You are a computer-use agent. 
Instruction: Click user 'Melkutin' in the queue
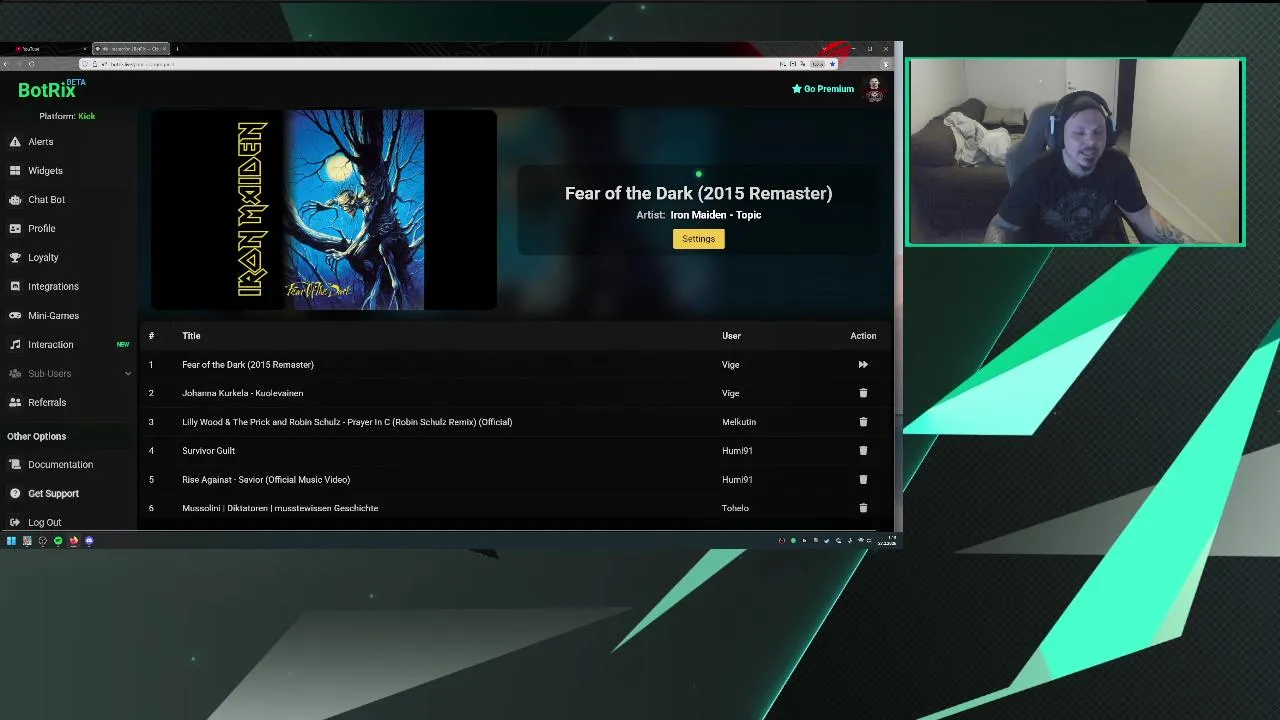click(x=739, y=422)
